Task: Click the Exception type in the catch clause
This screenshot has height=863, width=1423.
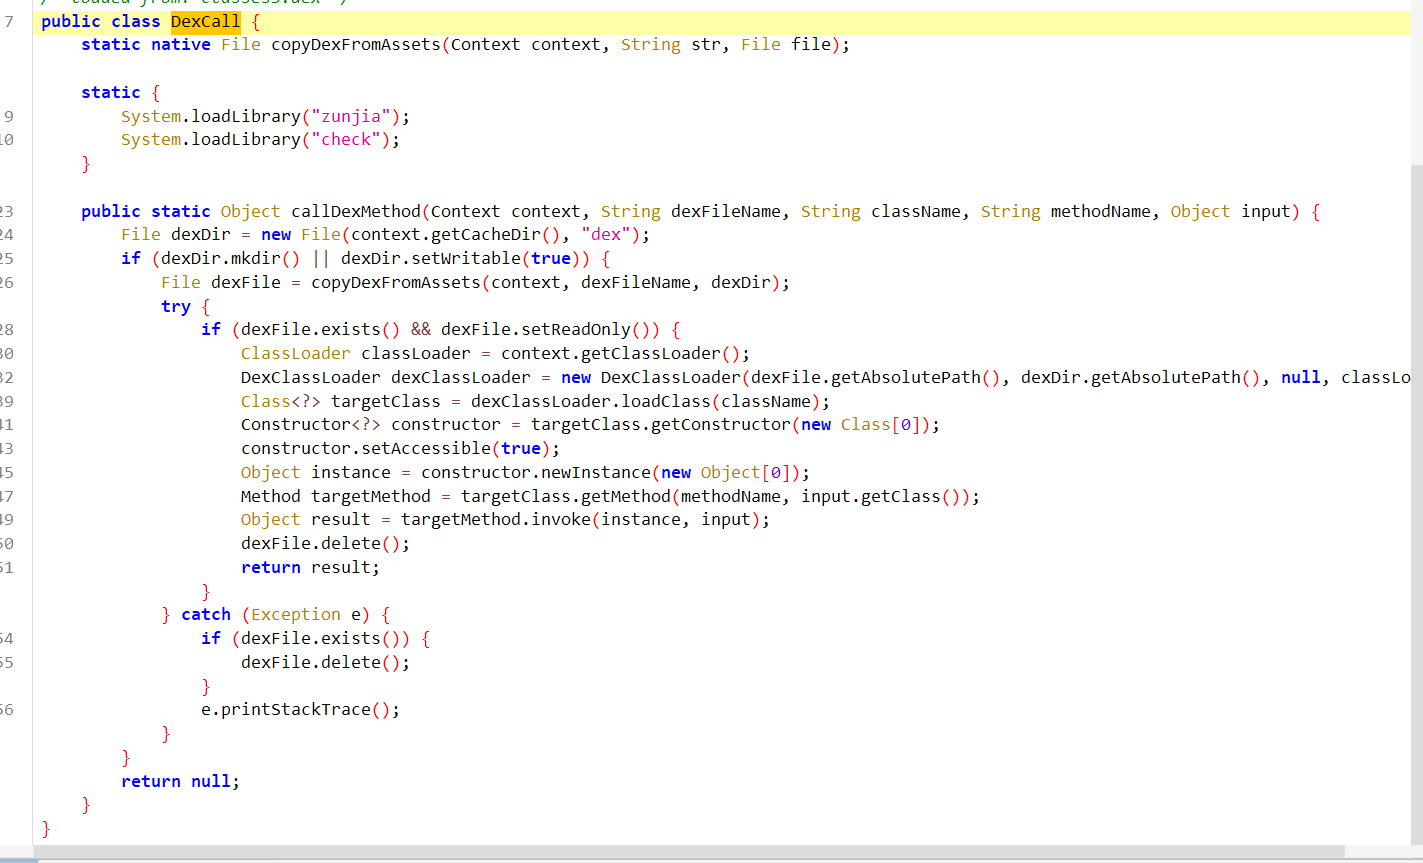Action: [x=295, y=614]
